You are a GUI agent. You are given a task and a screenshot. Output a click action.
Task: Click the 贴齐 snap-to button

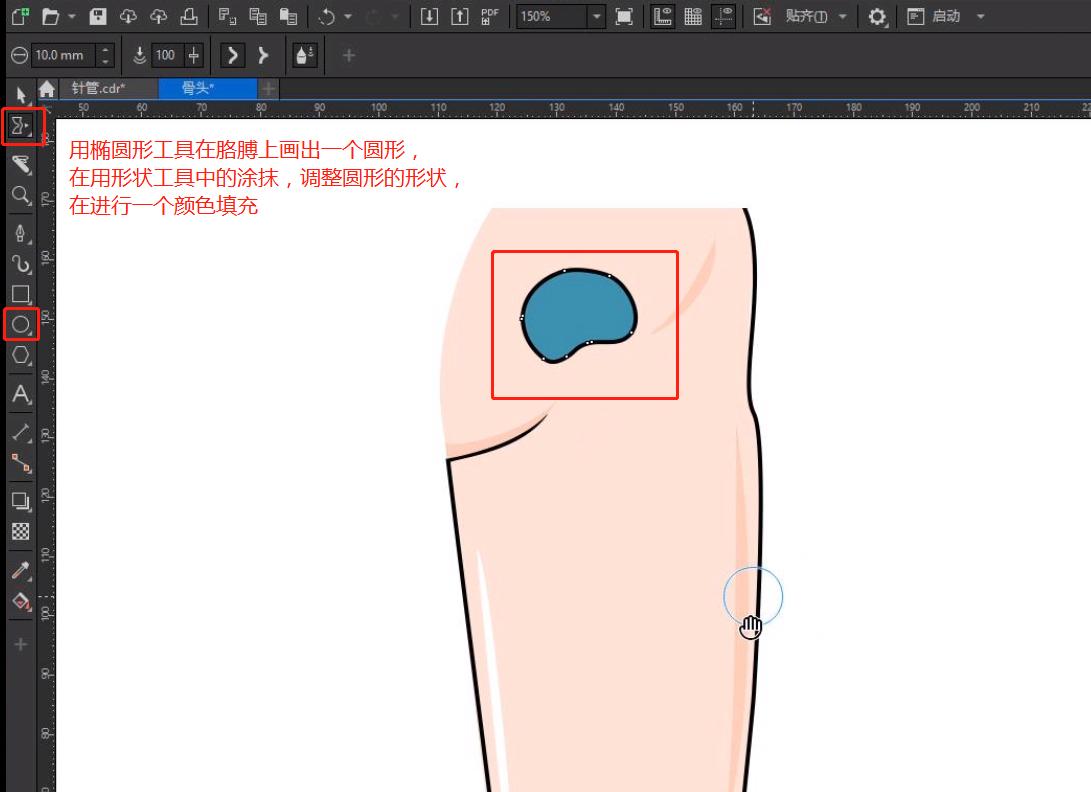[x=806, y=16]
